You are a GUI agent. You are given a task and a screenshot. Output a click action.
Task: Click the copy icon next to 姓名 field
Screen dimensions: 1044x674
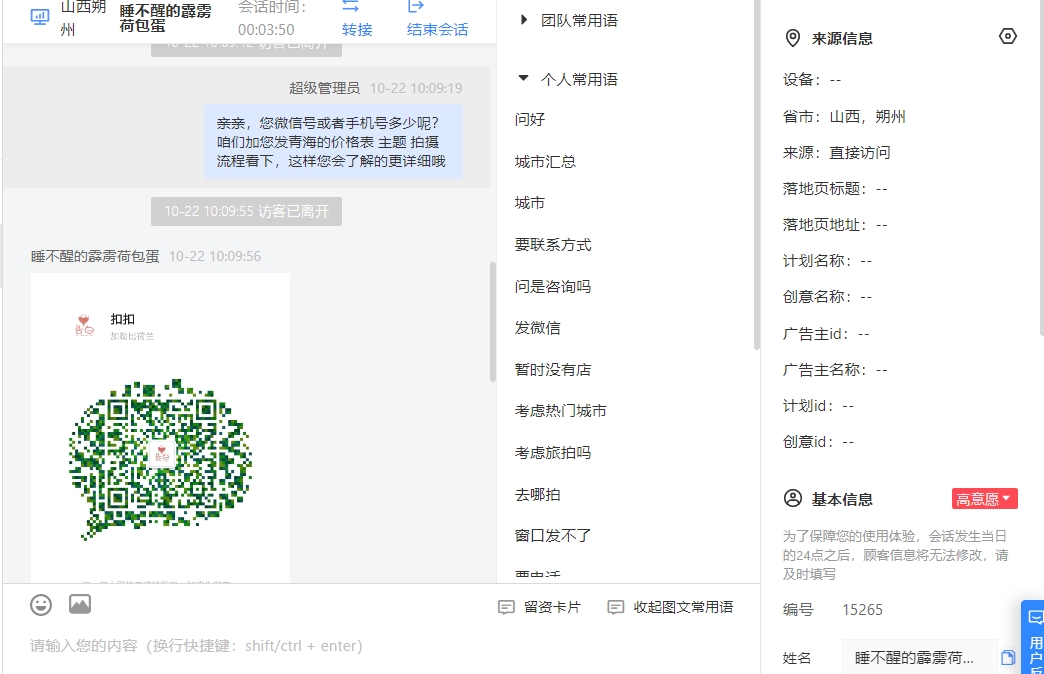coord(1008,658)
